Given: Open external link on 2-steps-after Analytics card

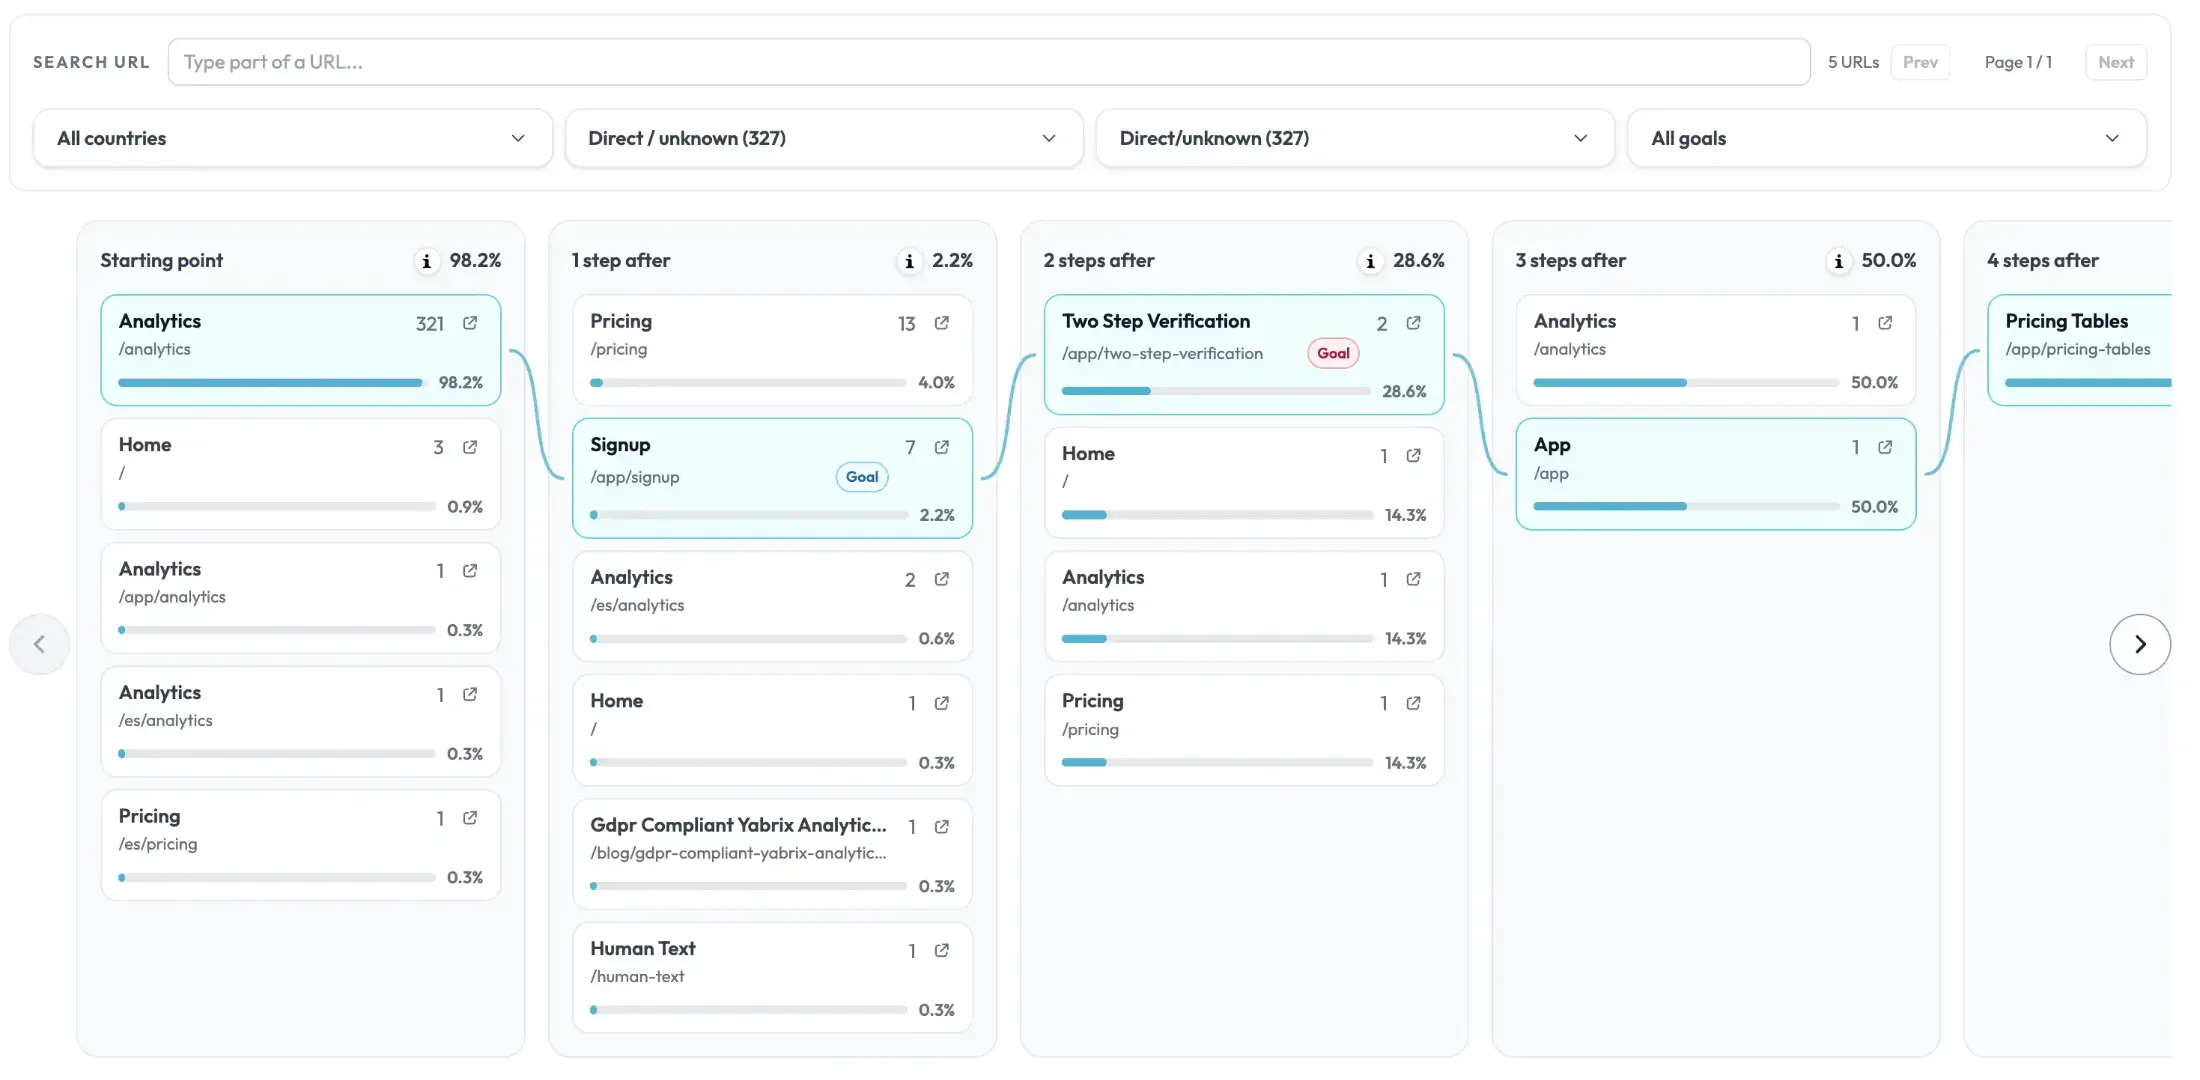Looking at the screenshot, I should click(1414, 579).
